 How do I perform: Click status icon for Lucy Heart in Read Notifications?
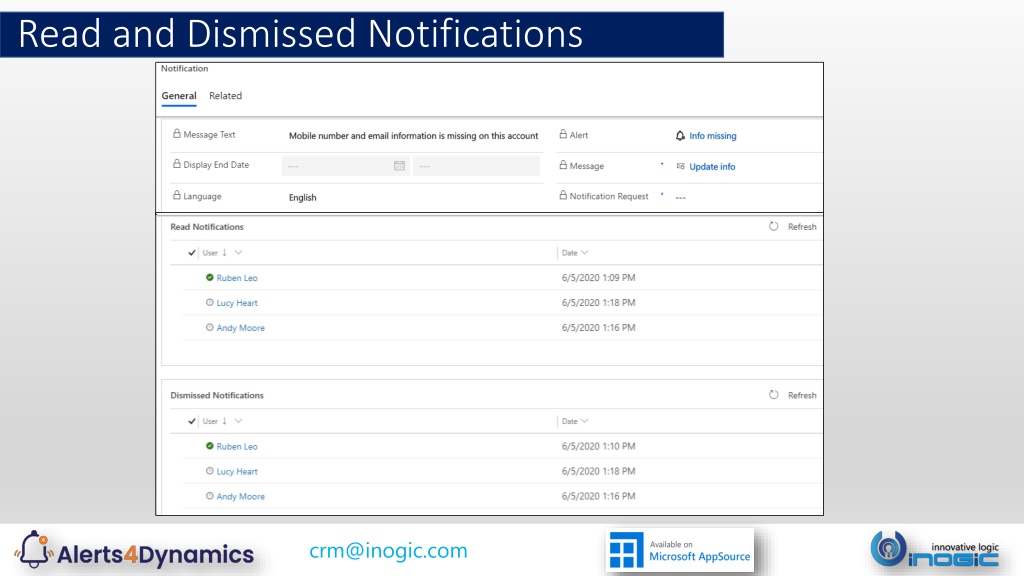click(x=210, y=302)
